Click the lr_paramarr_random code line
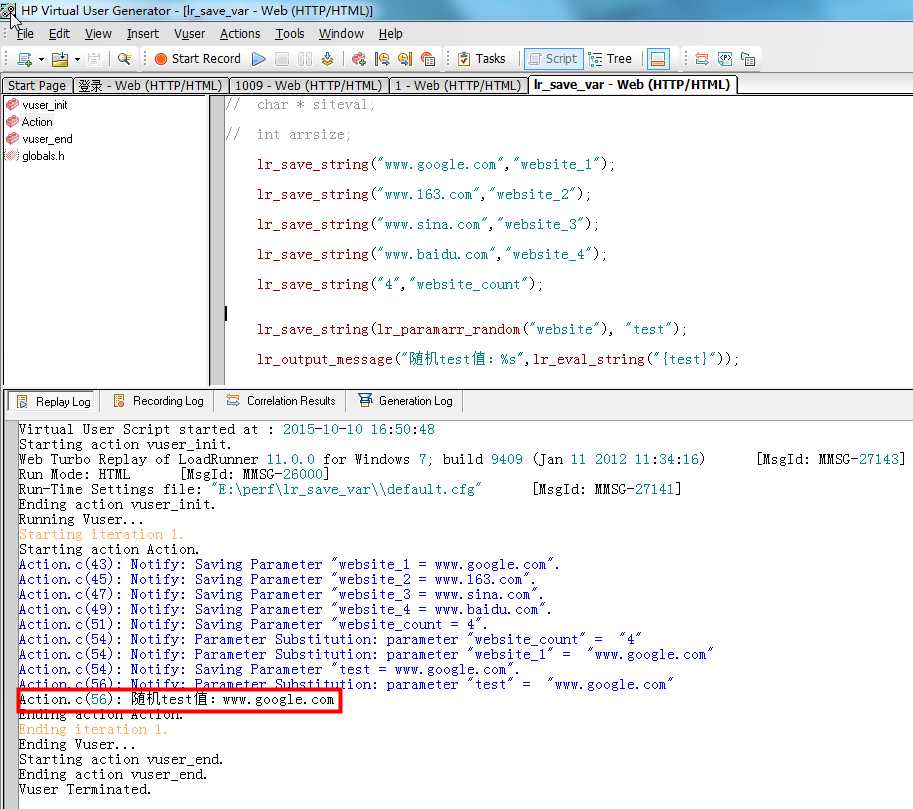The height and width of the screenshot is (809, 913). 472,330
